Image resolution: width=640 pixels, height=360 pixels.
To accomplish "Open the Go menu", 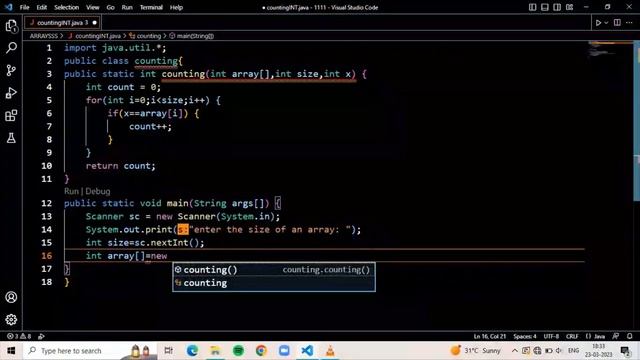I will [x=111, y=7].
